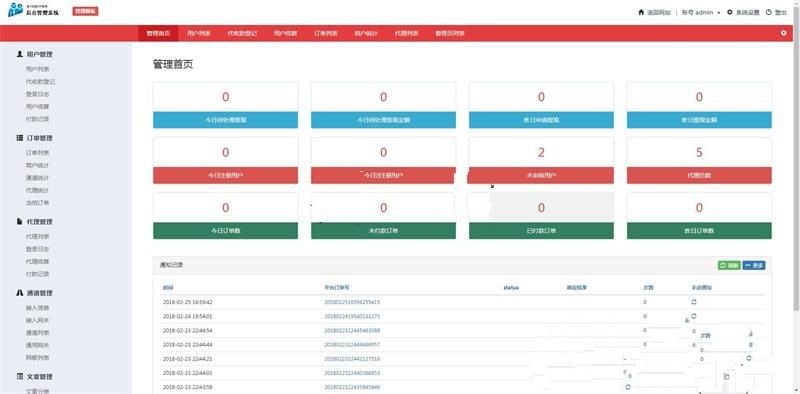Viewport: 800px width, 394px height.
Task: Open the 账号 admin dropdown
Action: pos(701,12)
